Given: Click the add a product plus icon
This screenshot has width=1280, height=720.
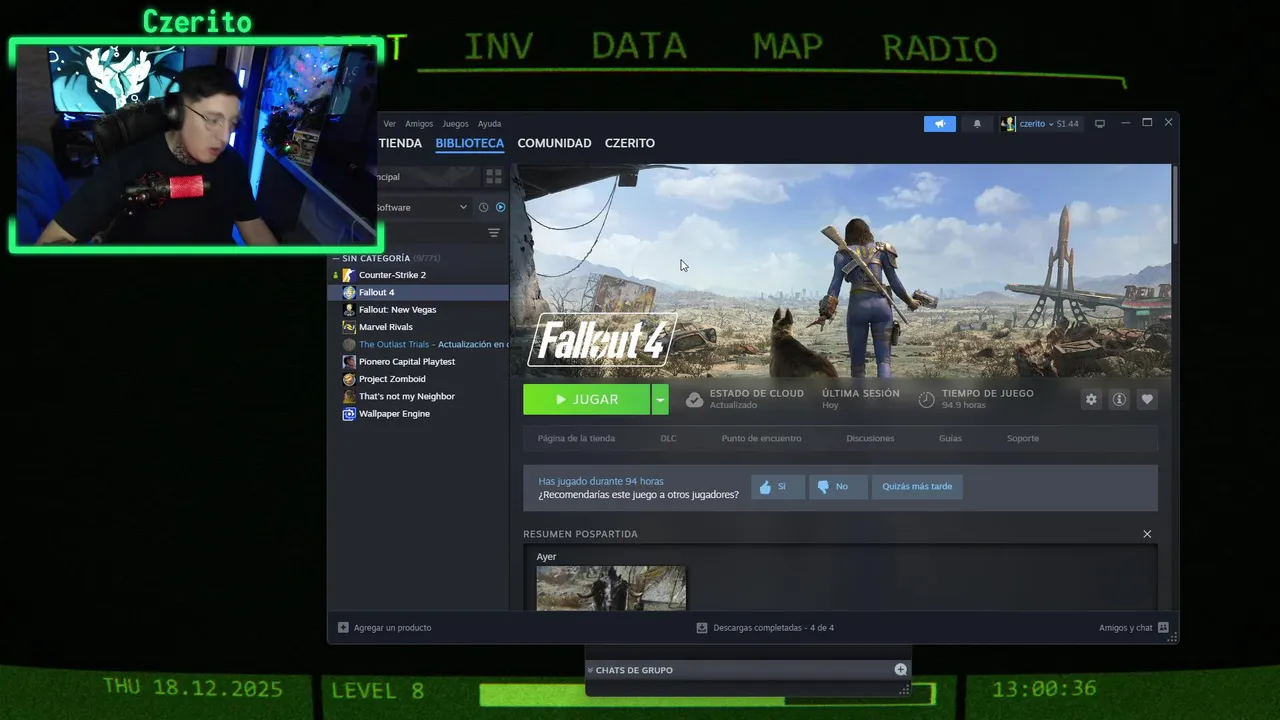Looking at the screenshot, I should 343,628.
